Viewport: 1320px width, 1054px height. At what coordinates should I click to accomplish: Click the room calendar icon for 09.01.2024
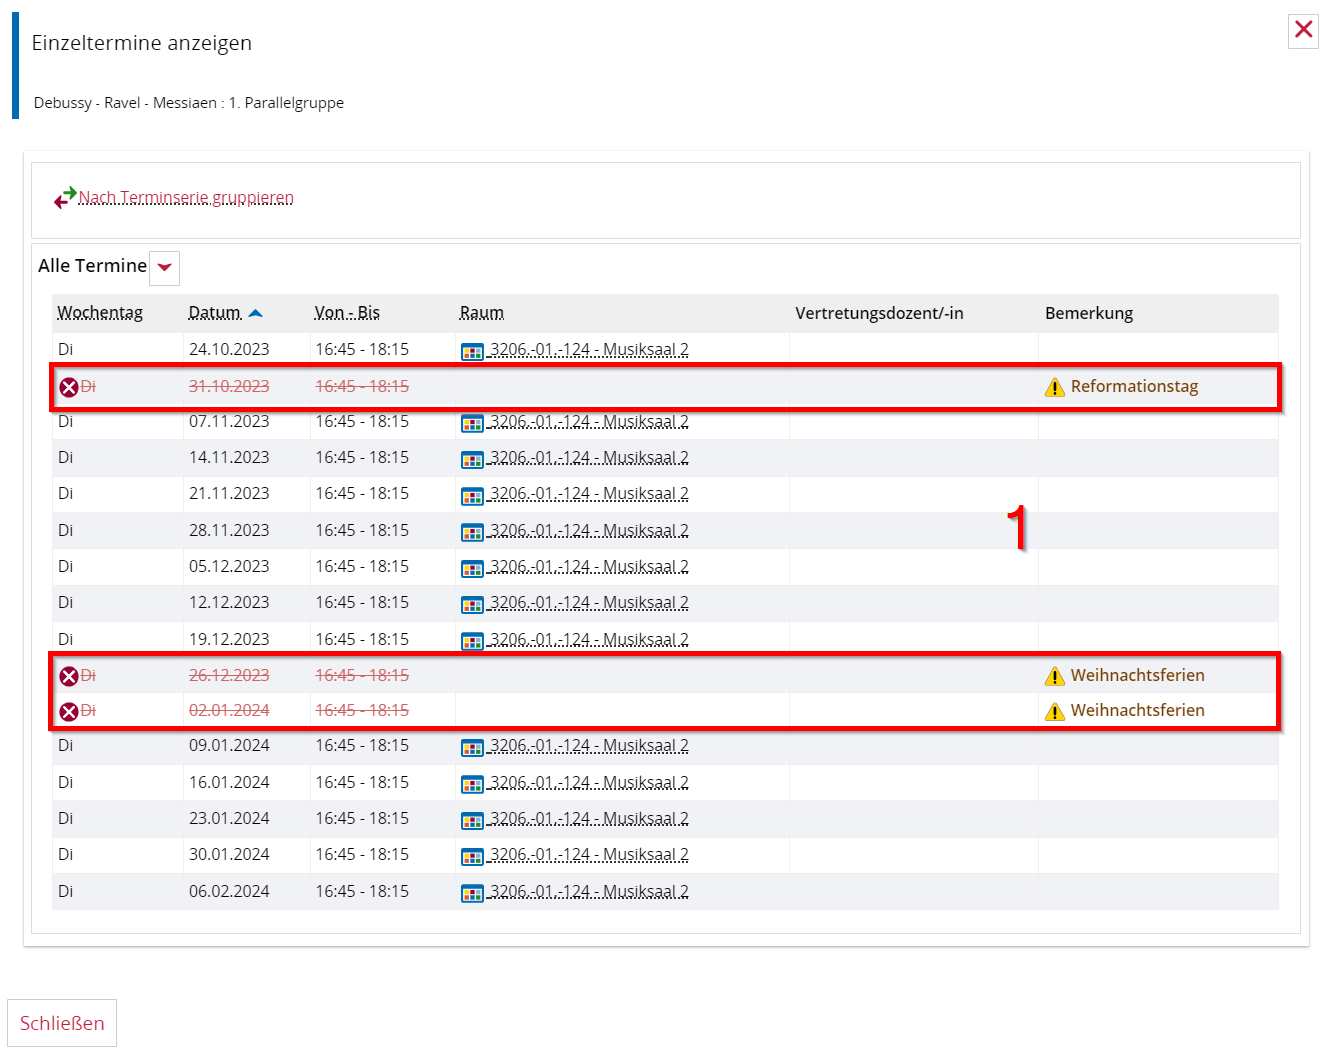coord(472,747)
